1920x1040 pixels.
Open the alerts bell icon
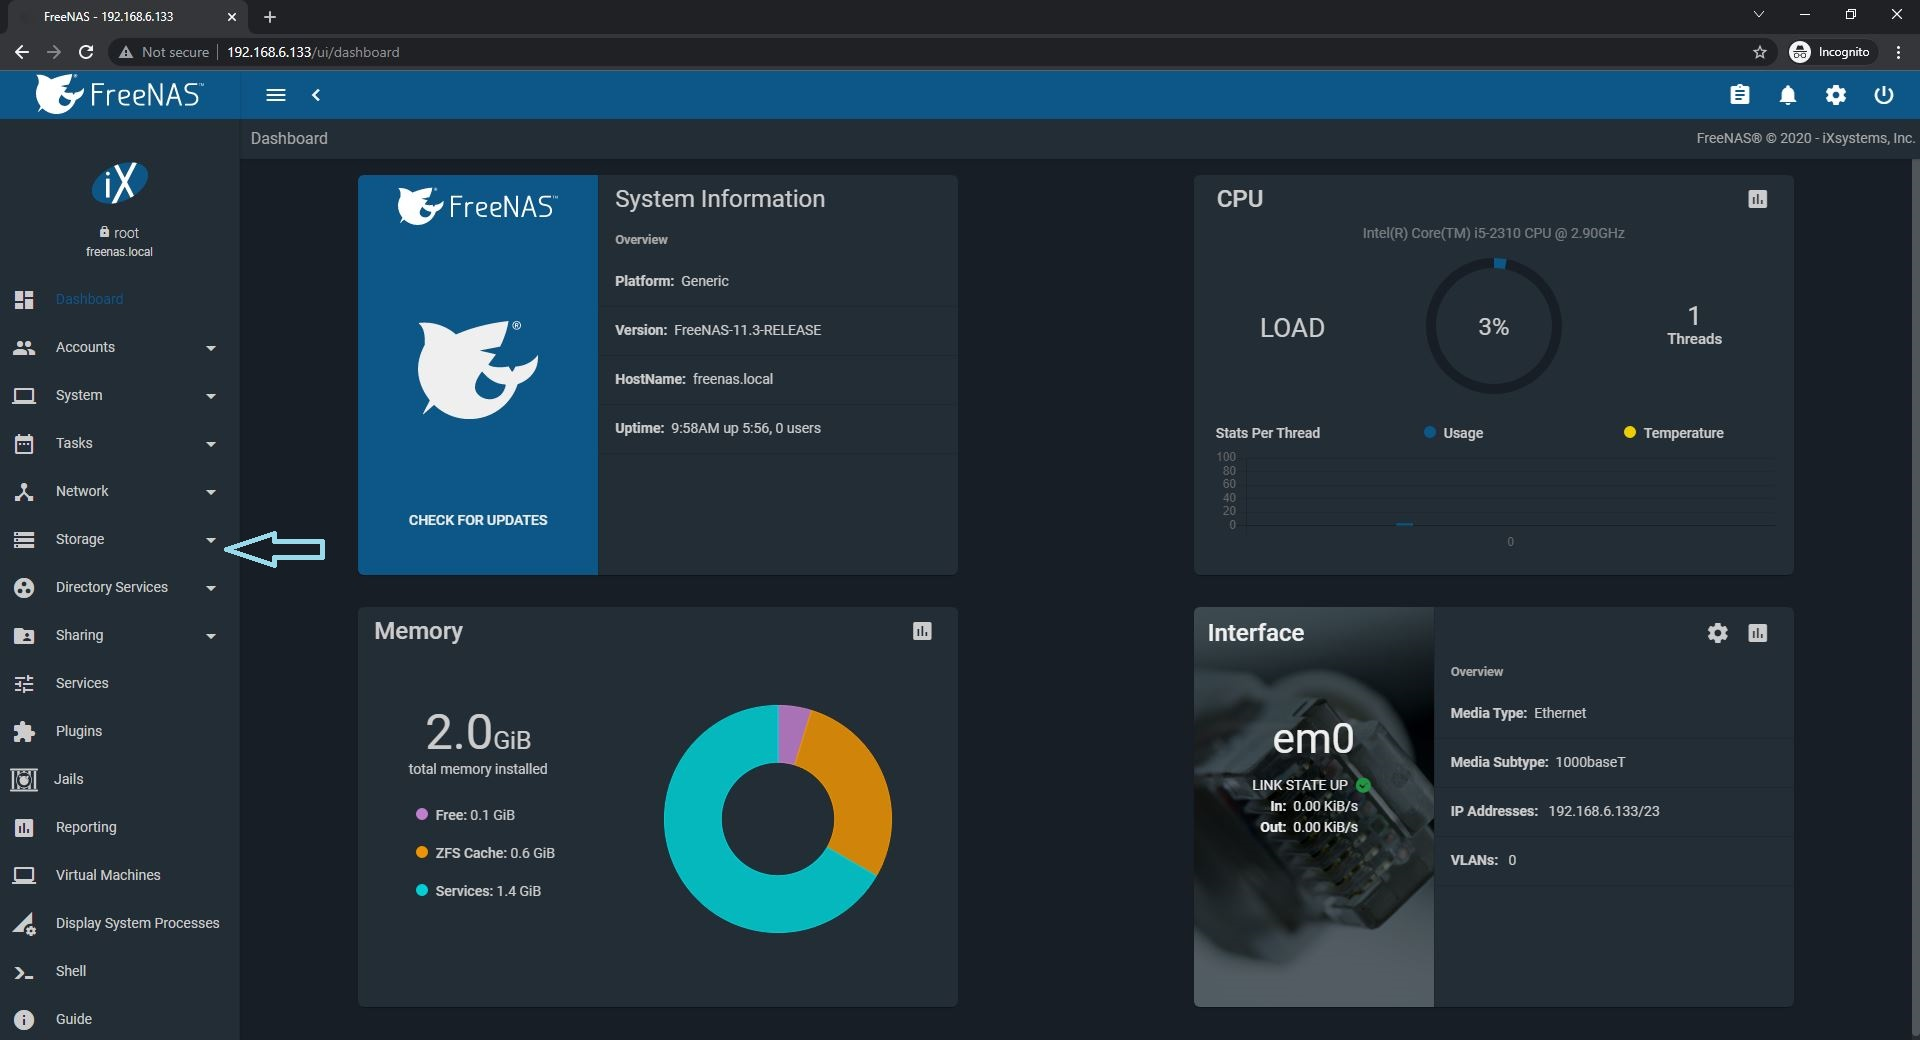[x=1788, y=95]
